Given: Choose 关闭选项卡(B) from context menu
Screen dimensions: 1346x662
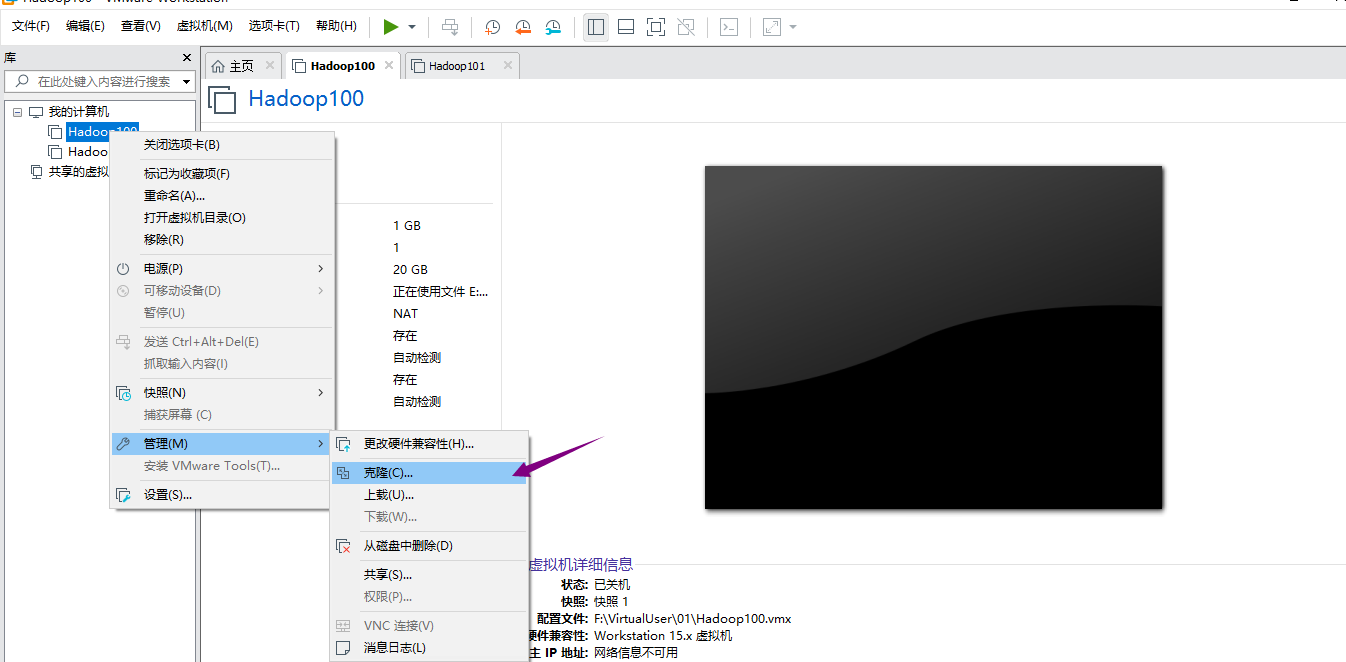Looking at the screenshot, I should point(222,145).
